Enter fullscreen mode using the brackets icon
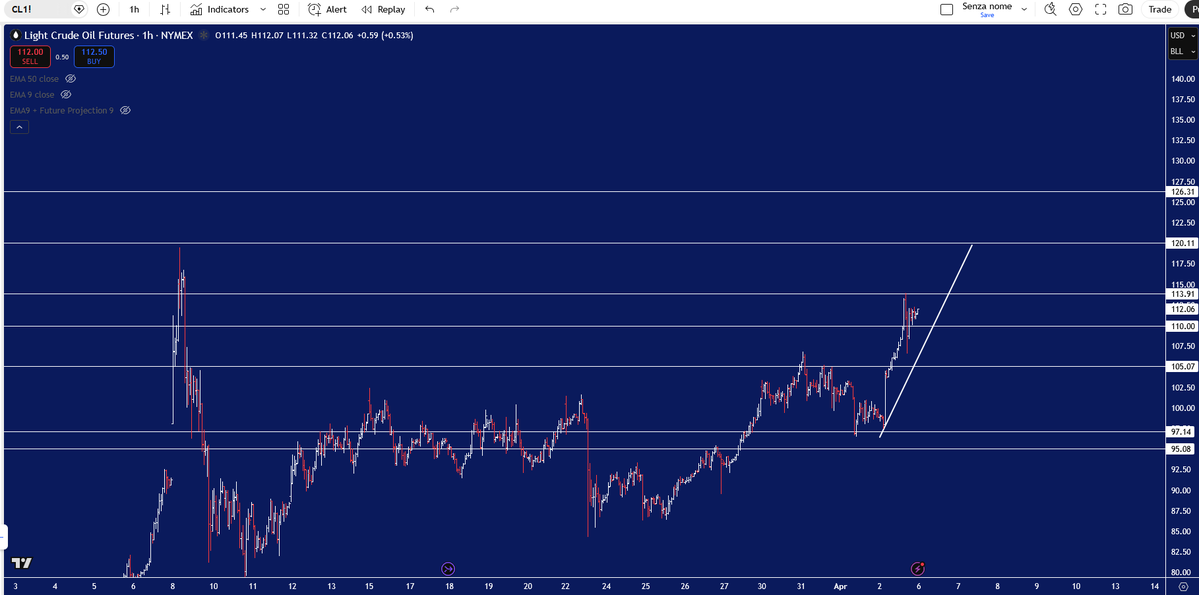The width and height of the screenshot is (1199, 595). click(1101, 9)
